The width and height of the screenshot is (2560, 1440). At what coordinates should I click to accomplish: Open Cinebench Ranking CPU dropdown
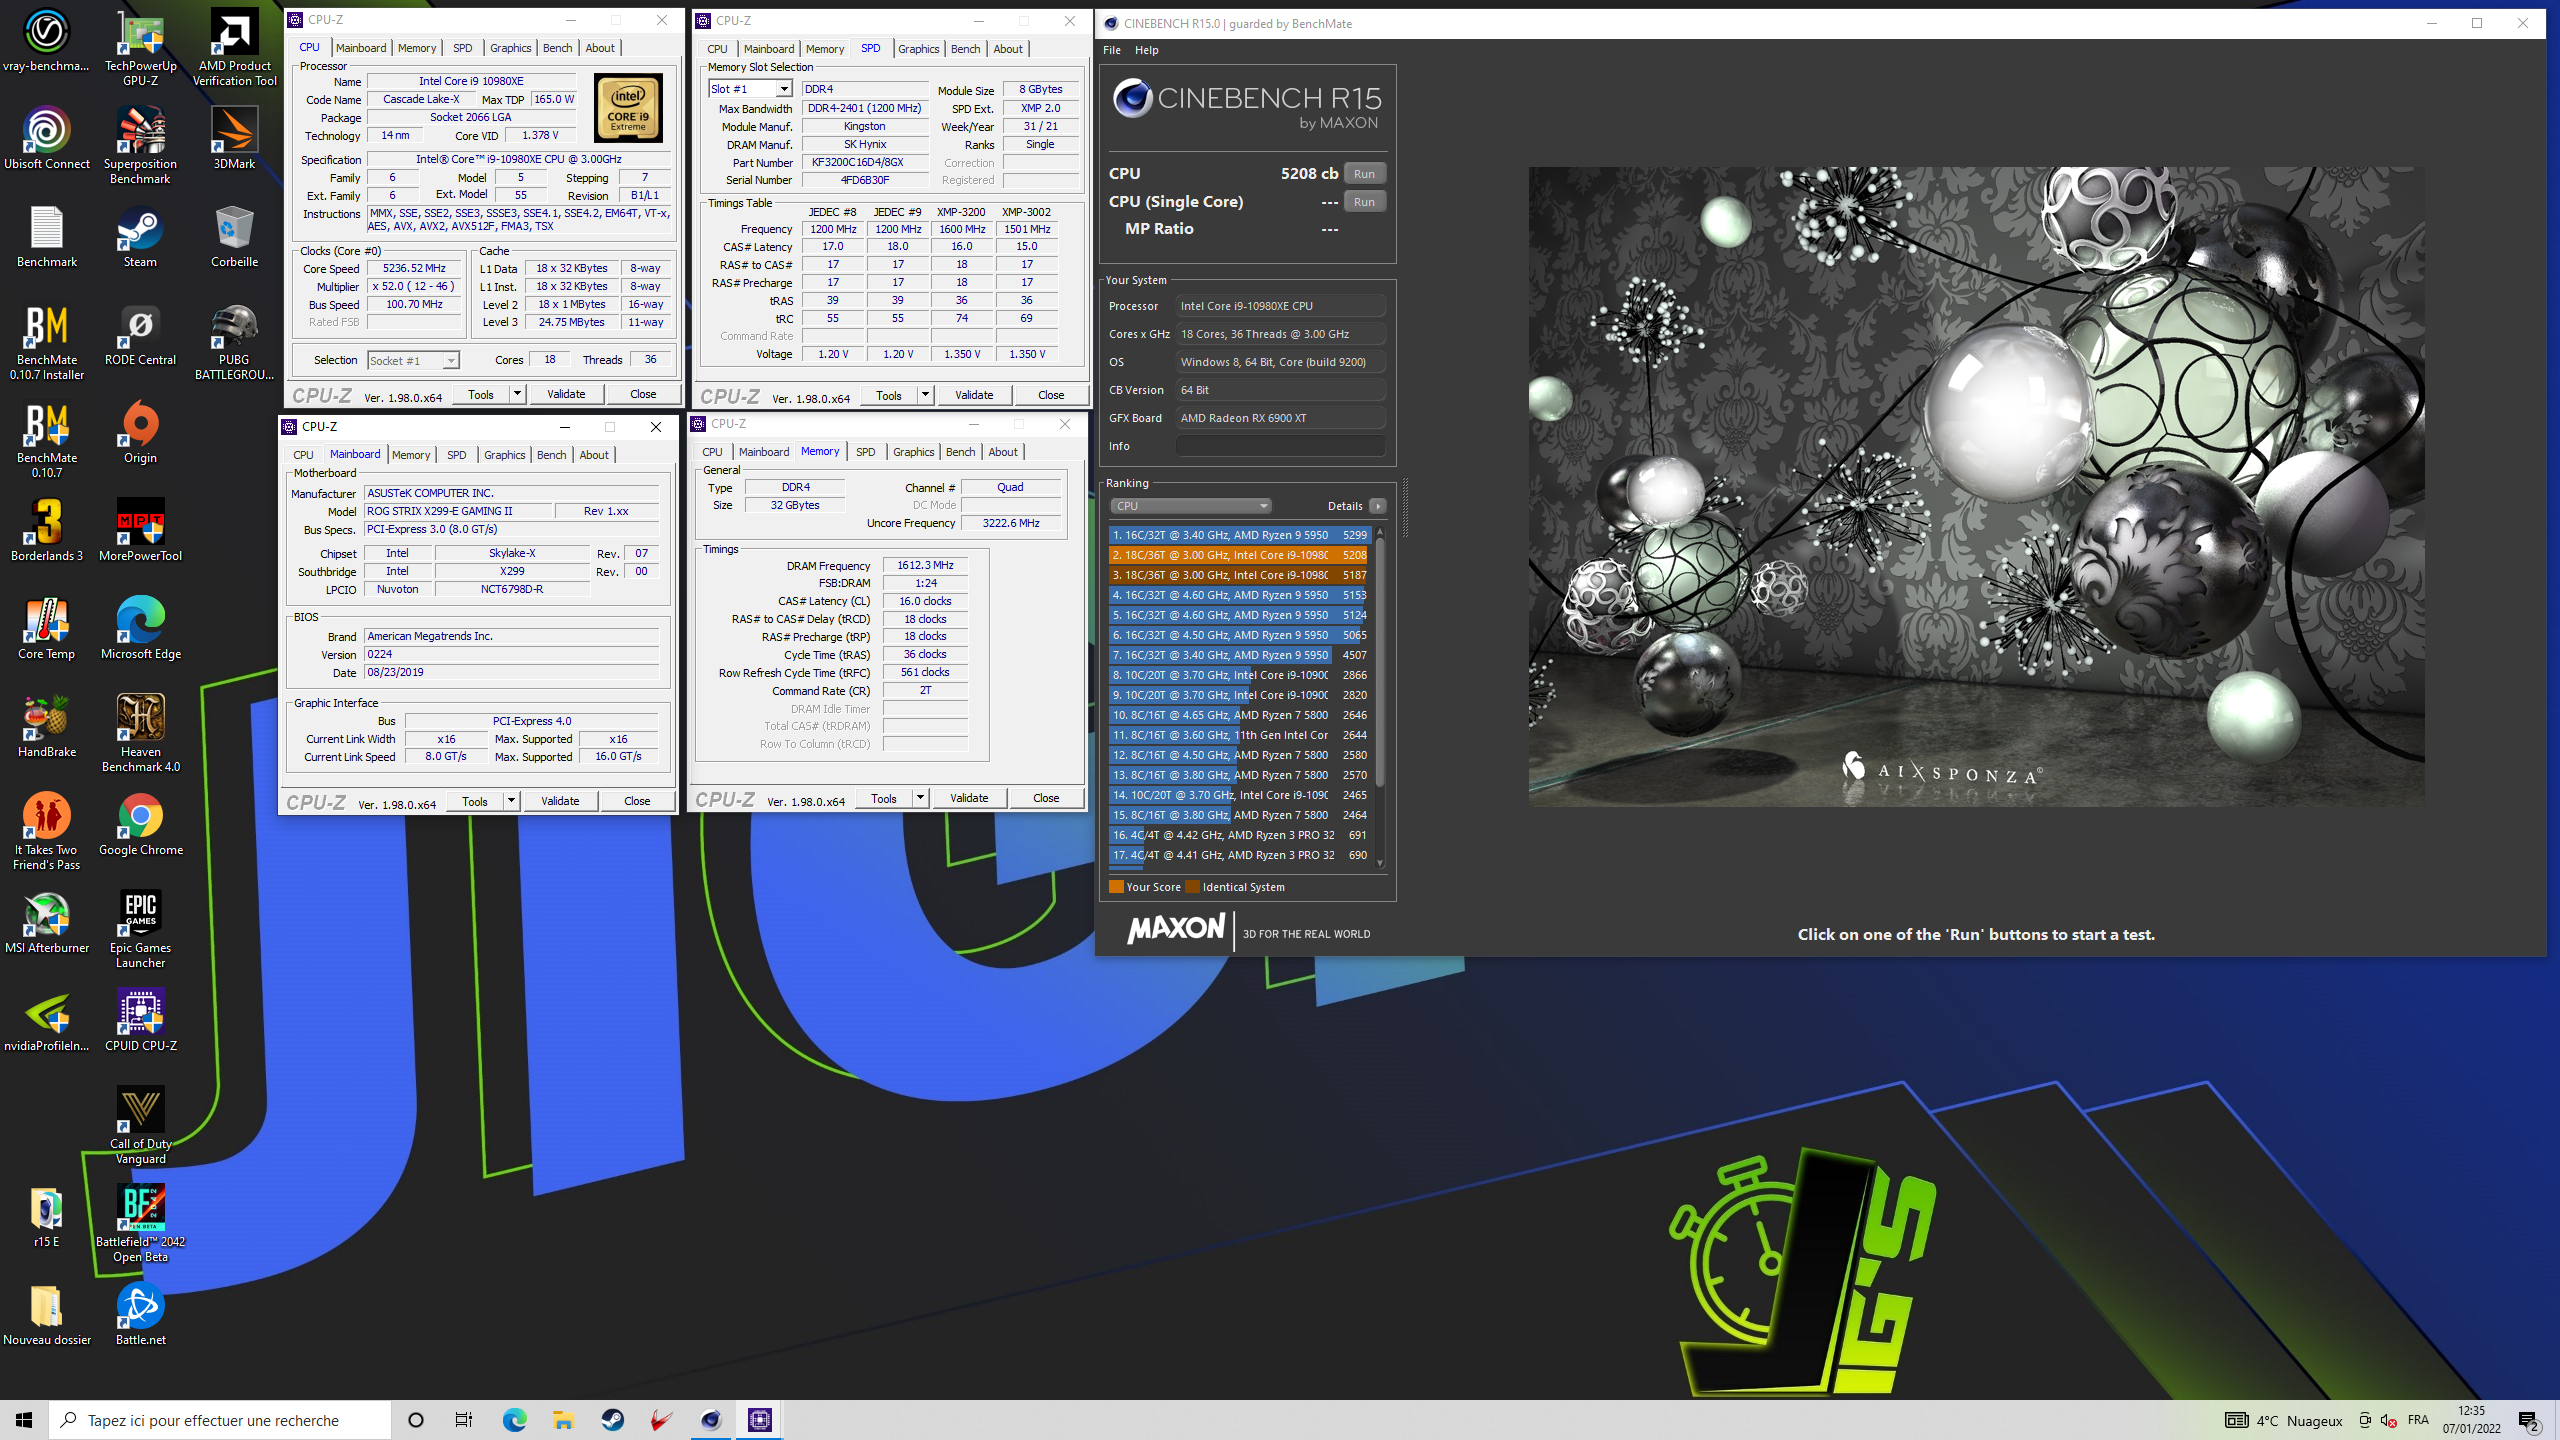pos(1190,506)
